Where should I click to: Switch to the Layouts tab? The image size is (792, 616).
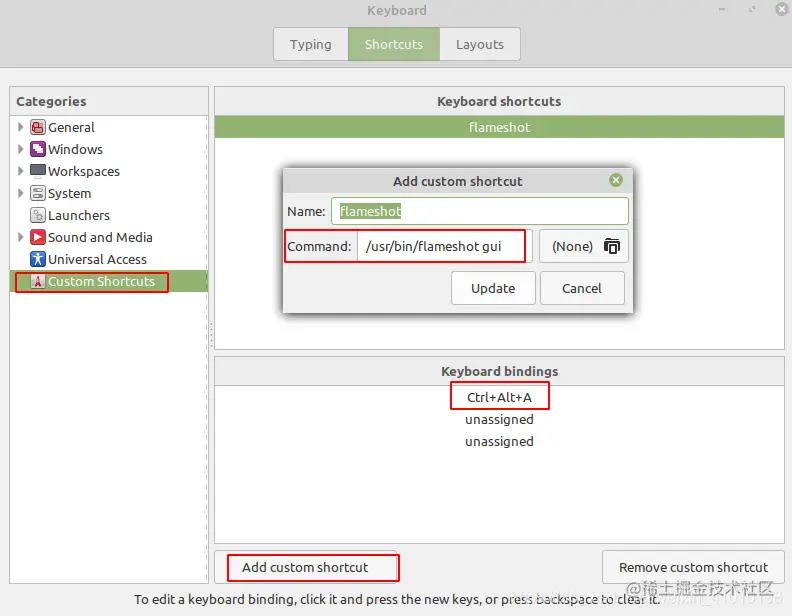pos(480,44)
